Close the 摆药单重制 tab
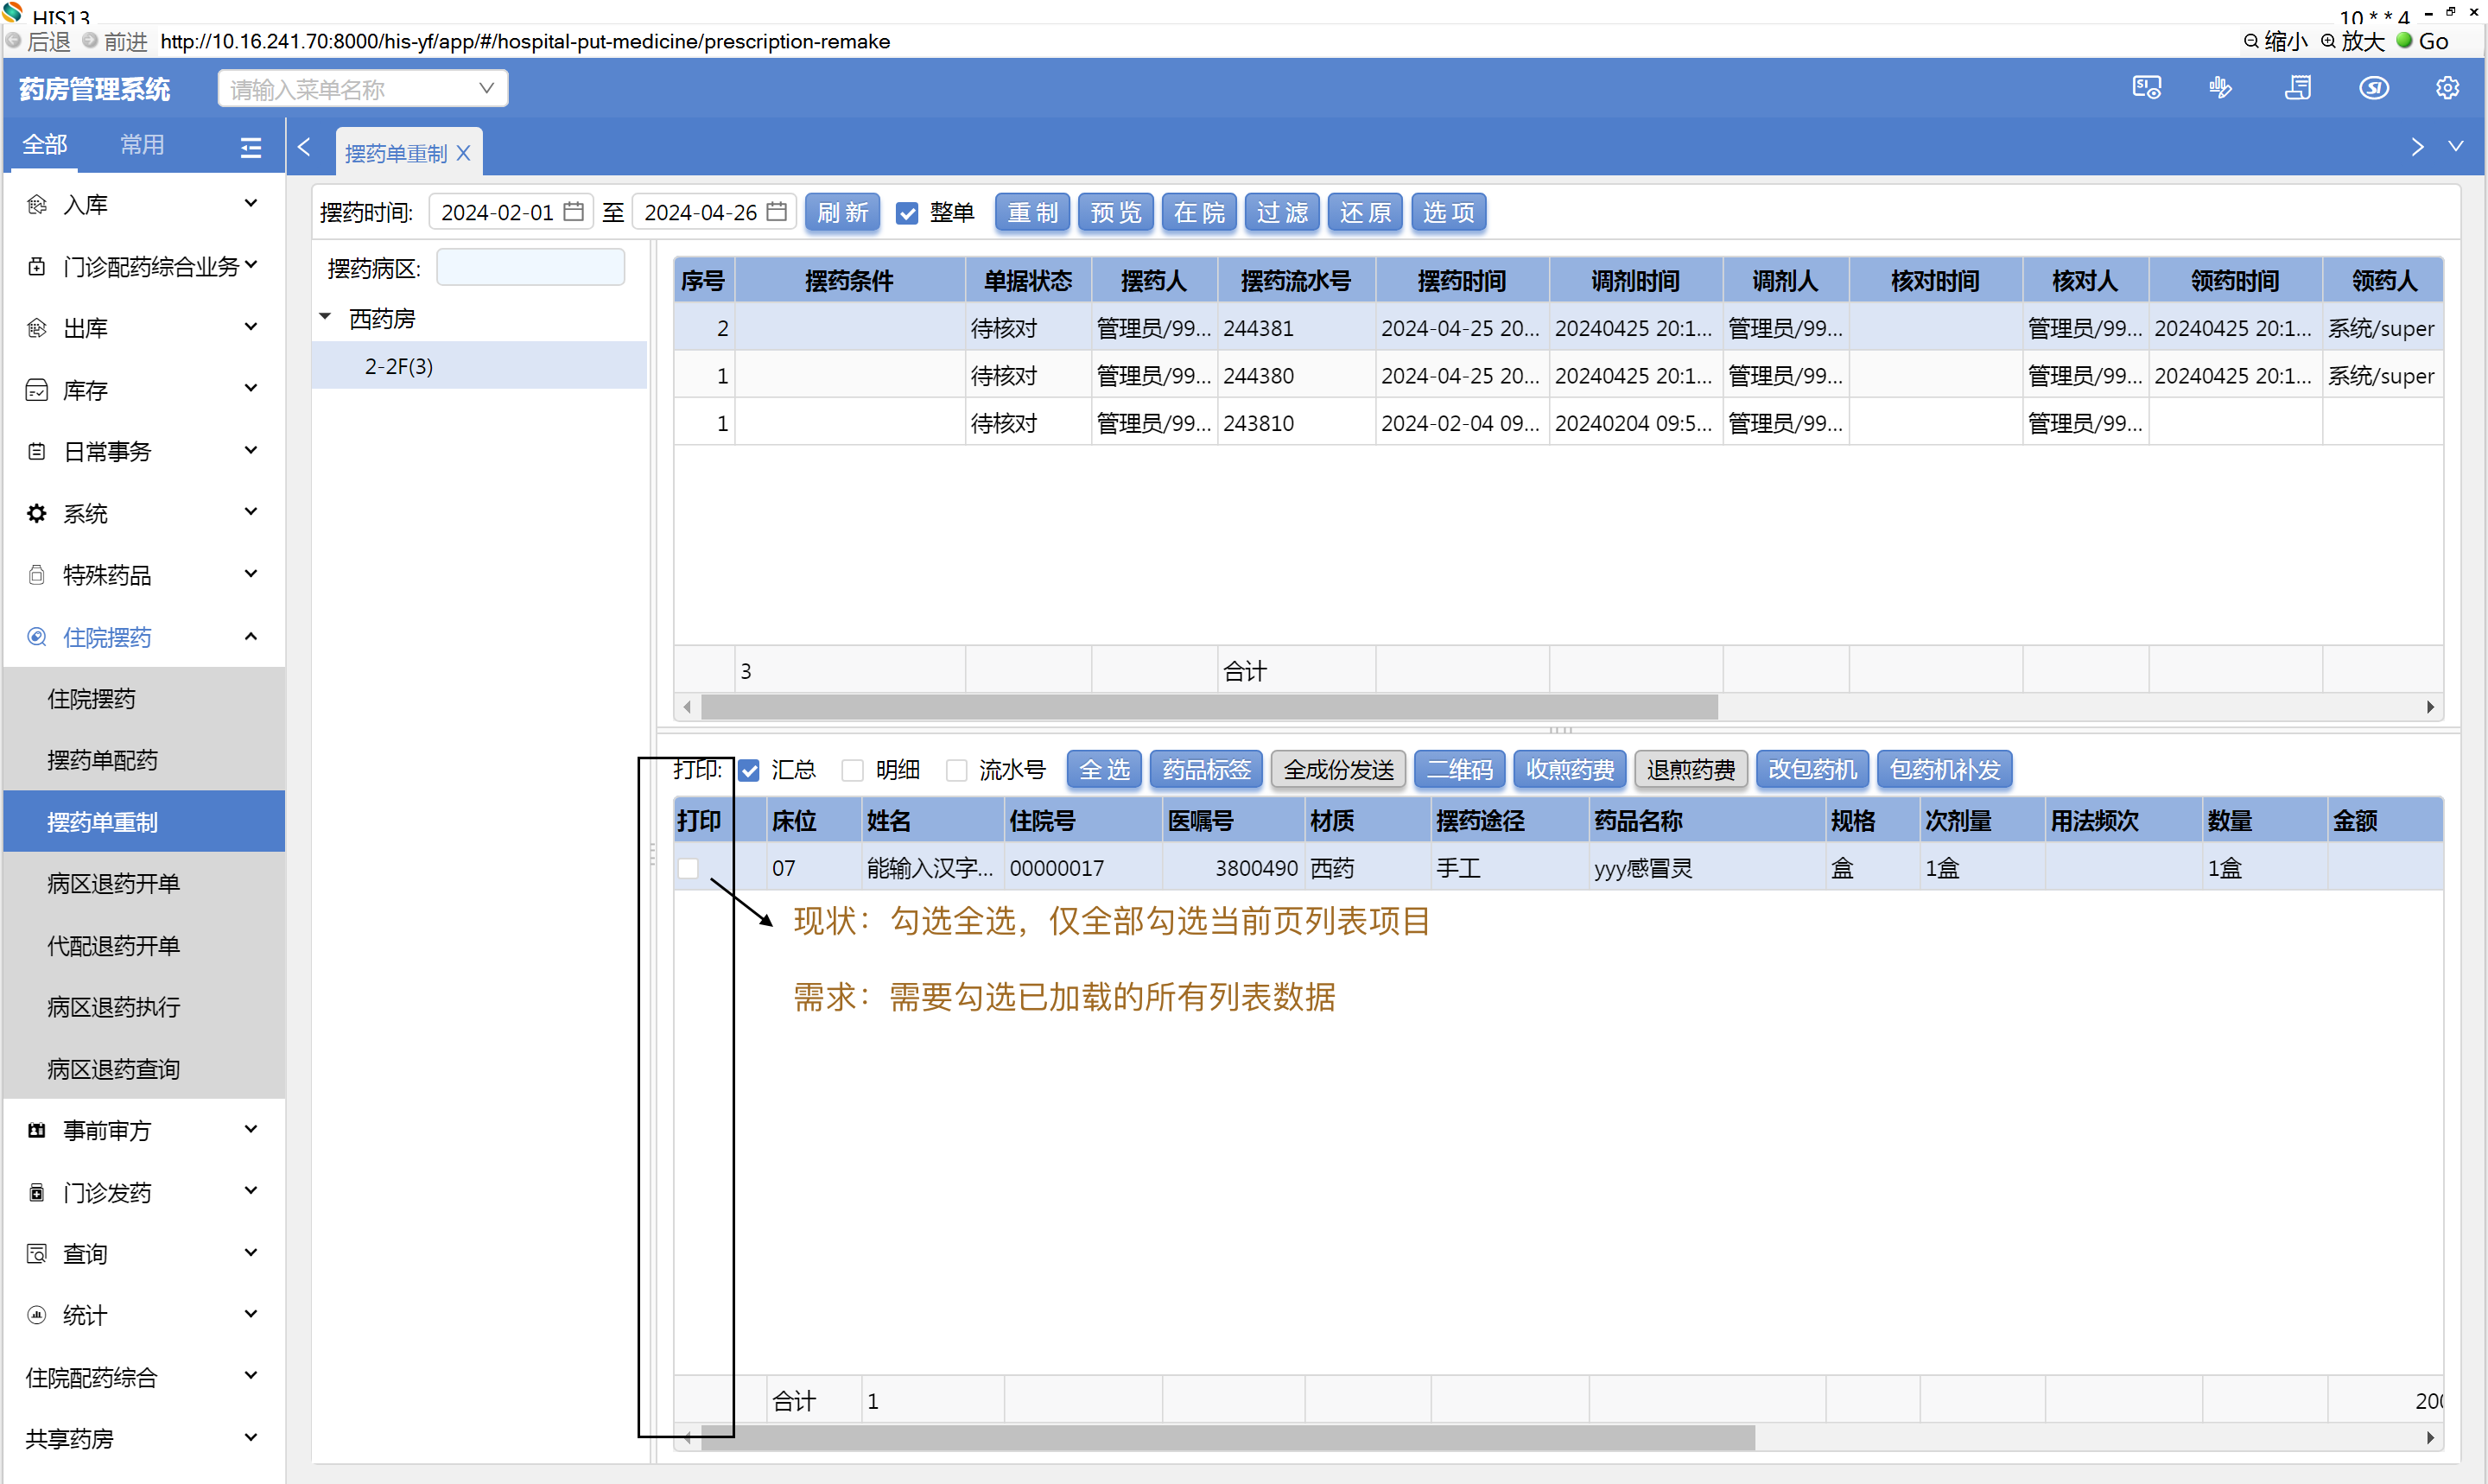Viewport: 2488px width, 1484px height. (x=463, y=153)
